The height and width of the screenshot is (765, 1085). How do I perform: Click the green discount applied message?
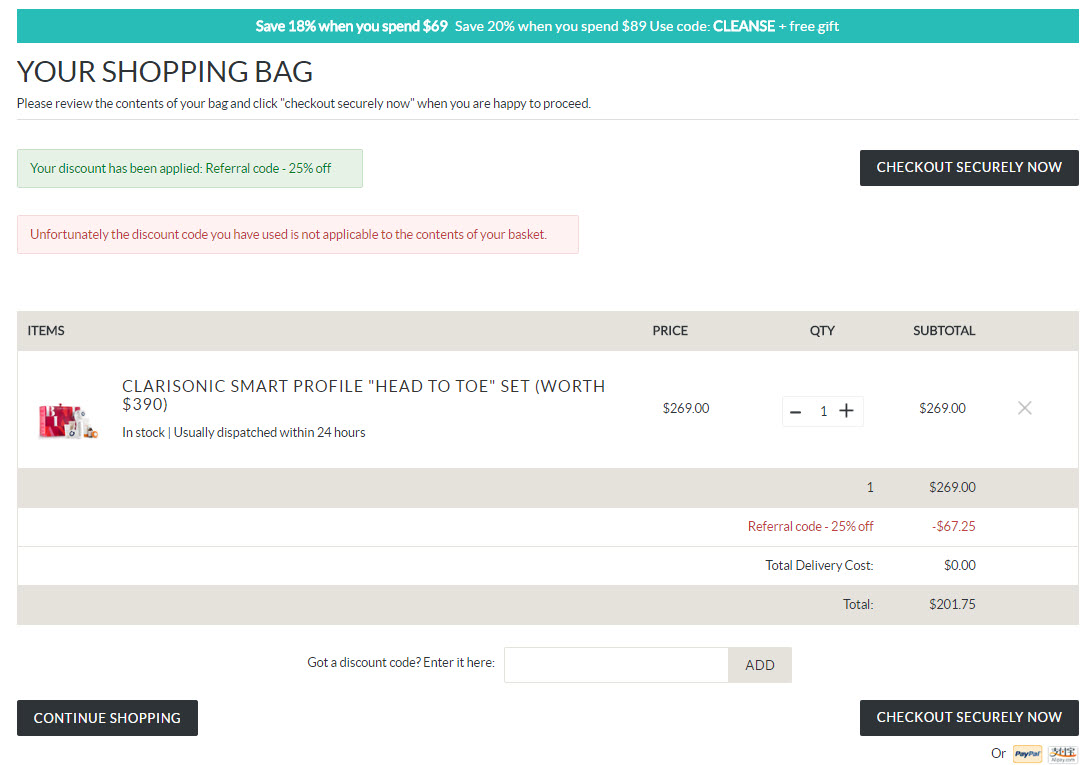point(190,168)
